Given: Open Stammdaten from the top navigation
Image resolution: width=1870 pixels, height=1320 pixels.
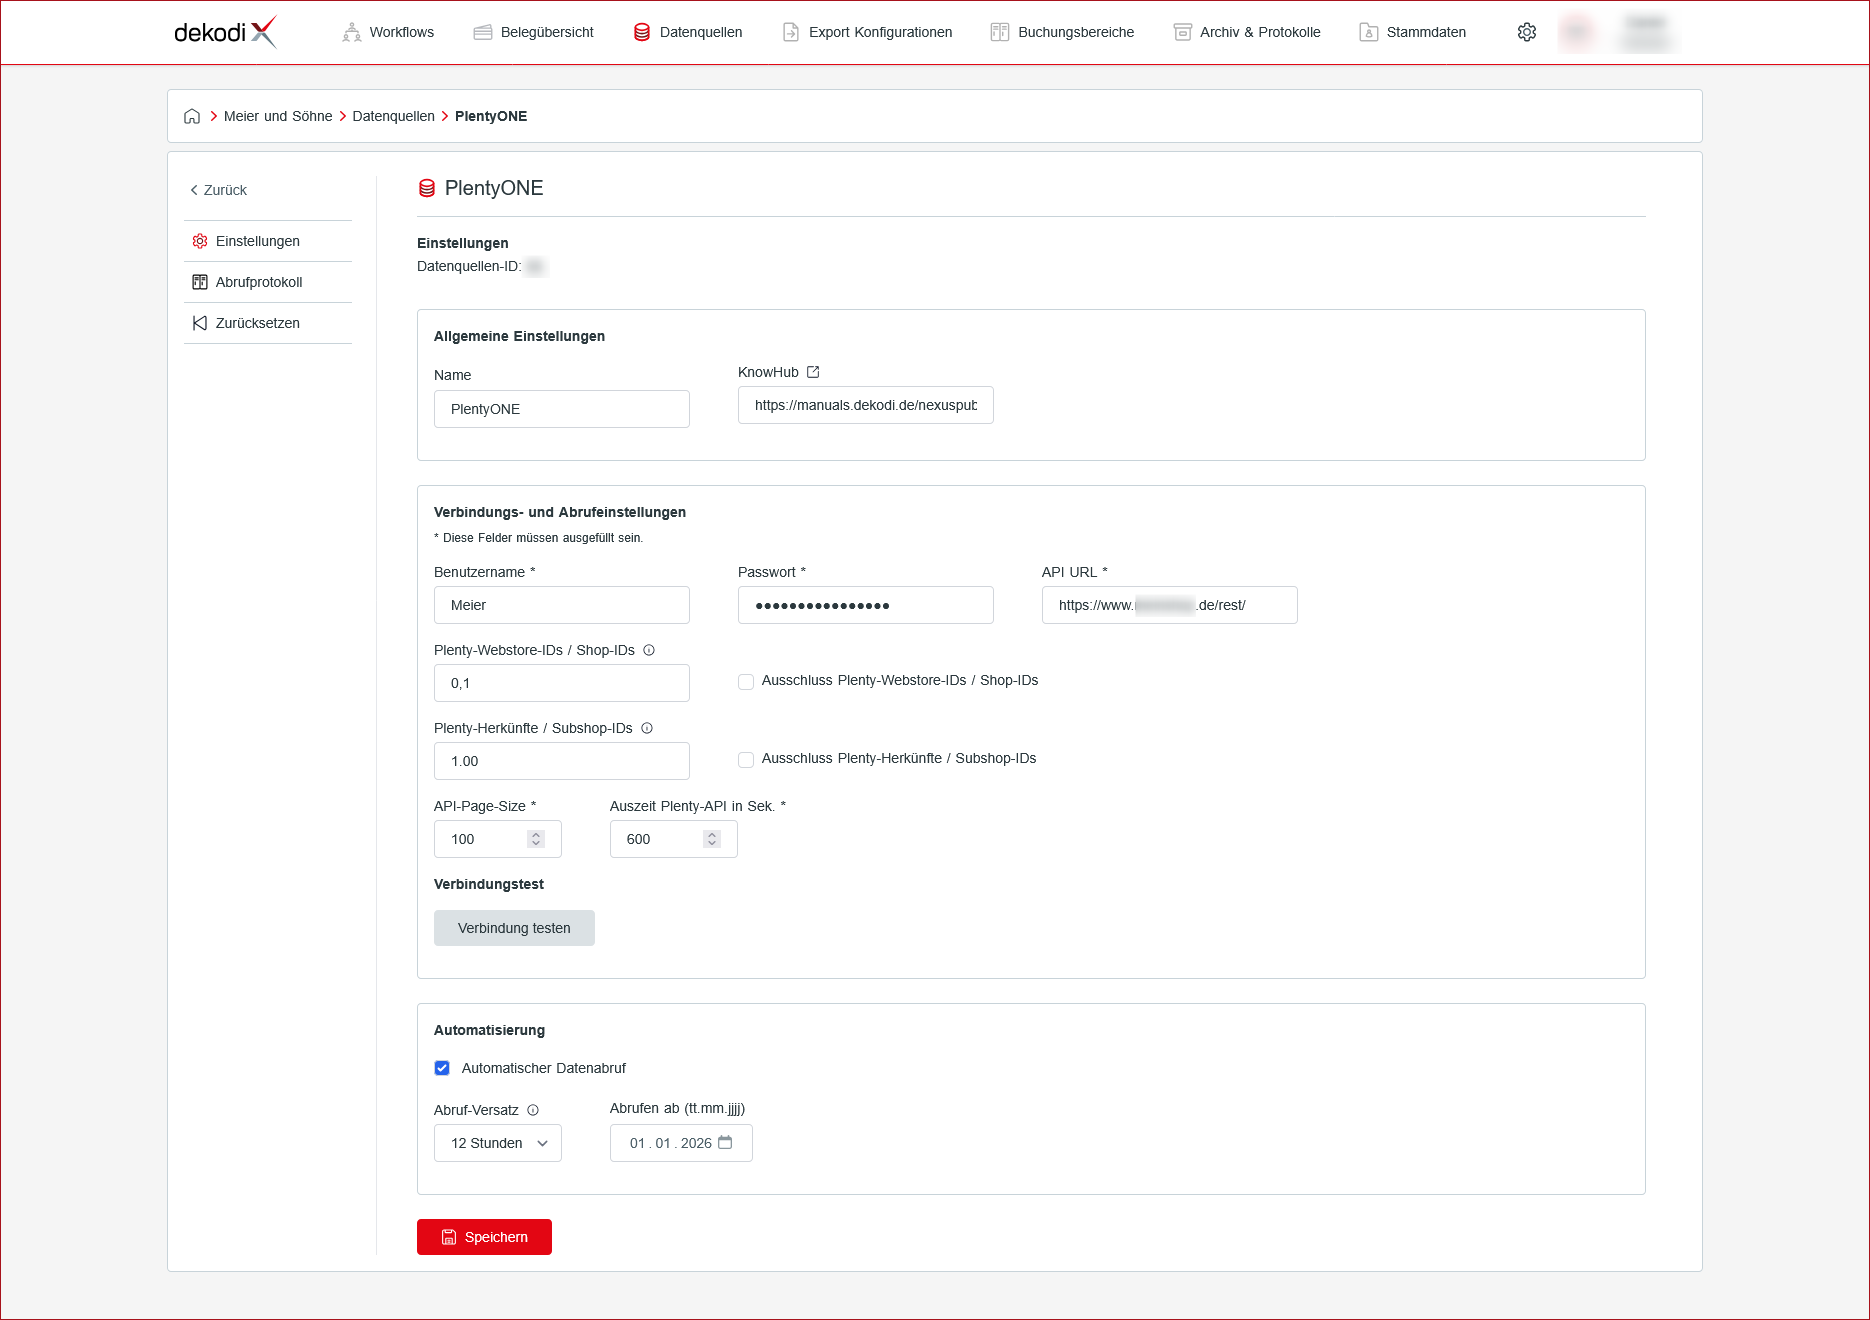Looking at the screenshot, I should [1413, 32].
